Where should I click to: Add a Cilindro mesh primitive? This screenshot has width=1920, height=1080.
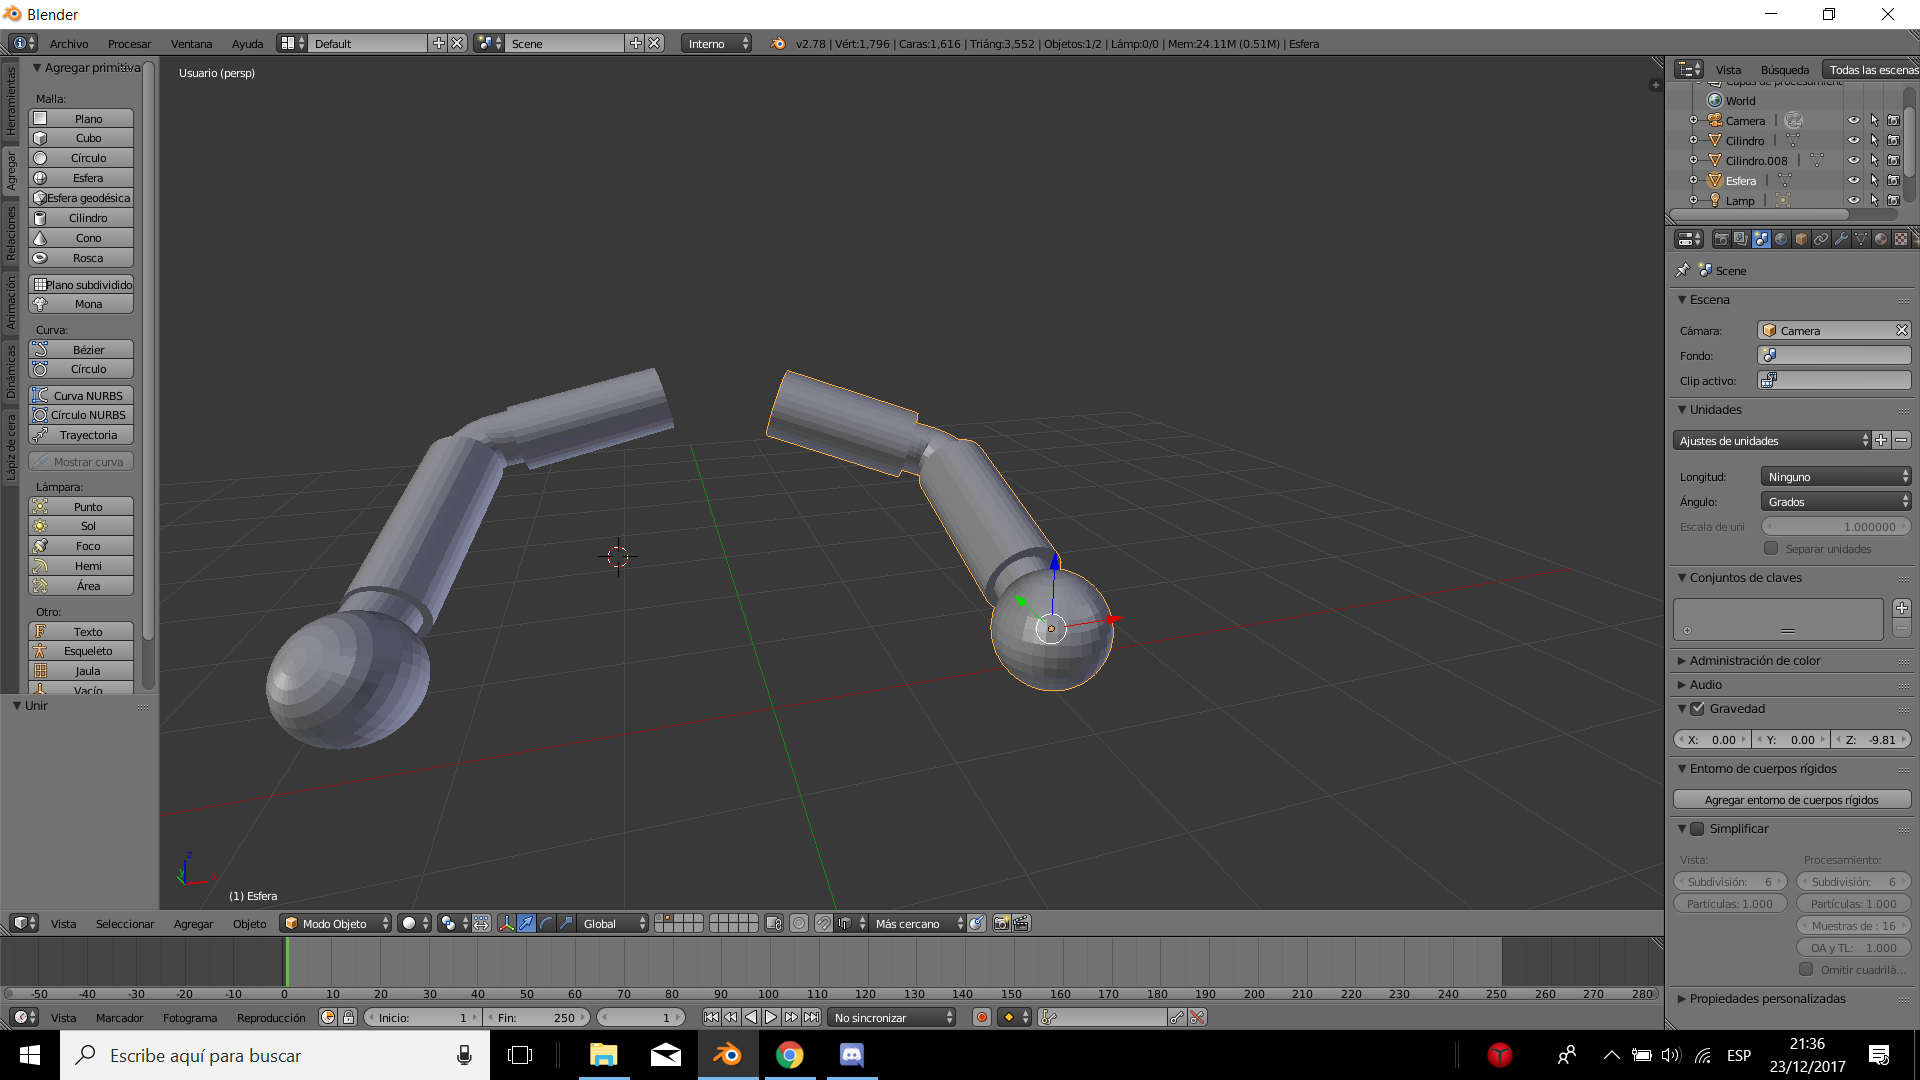81,218
